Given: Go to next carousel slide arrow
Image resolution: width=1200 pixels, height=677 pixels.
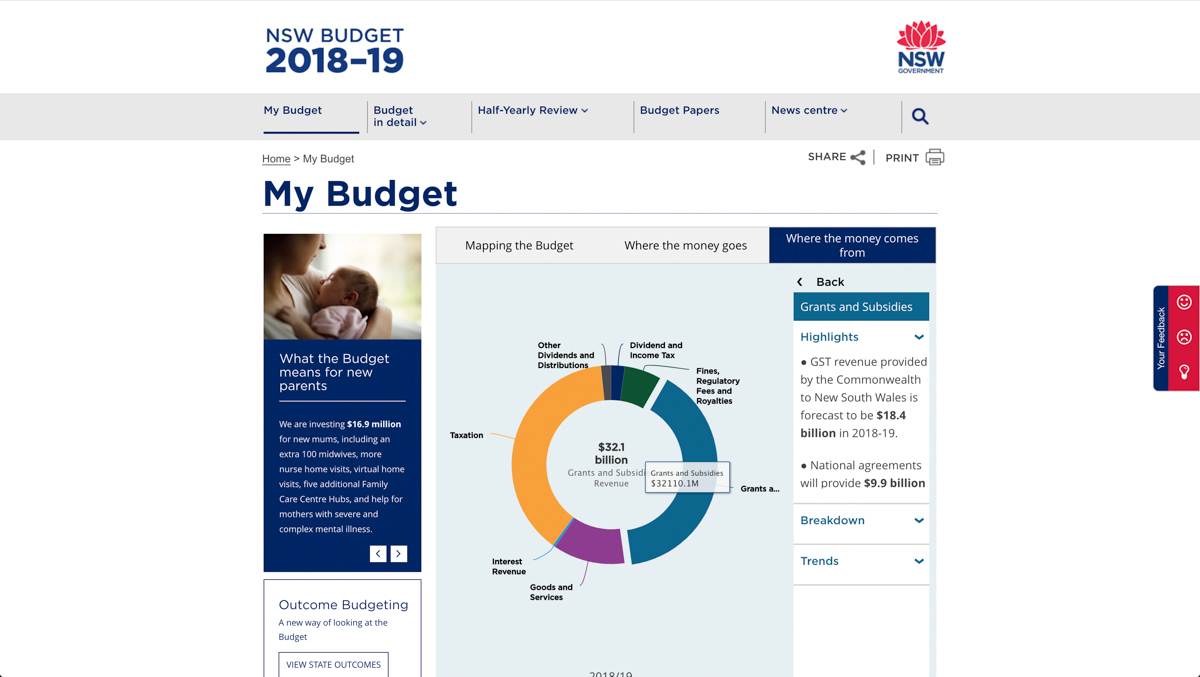Looking at the screenshot, I should pos(399,553).
